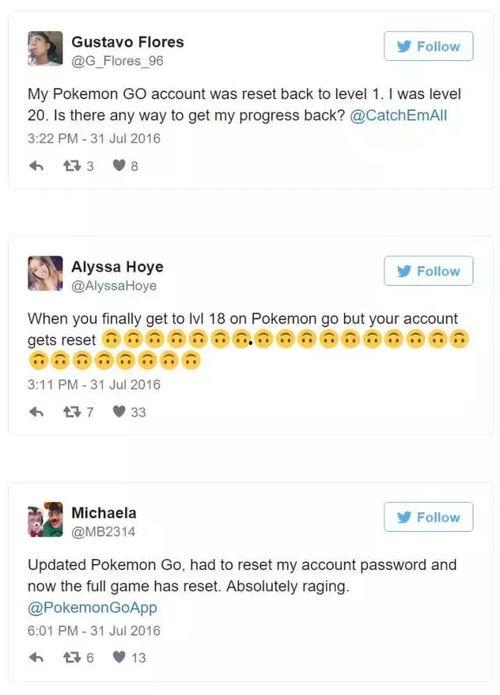Screen dimensions: 500x695
Task: Open the @CatchEmAll mention link
Action: click(x=398, y=115)
